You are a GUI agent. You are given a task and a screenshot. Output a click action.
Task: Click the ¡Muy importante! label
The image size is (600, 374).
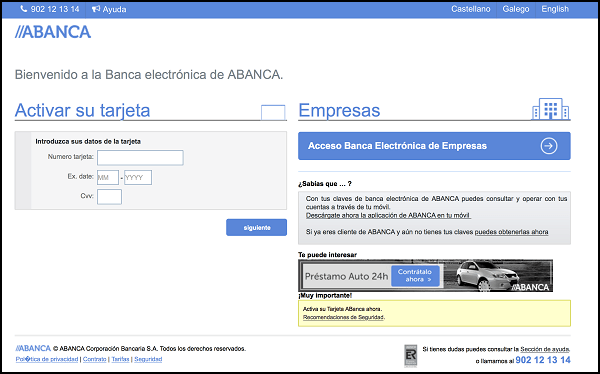pos(325,295)
